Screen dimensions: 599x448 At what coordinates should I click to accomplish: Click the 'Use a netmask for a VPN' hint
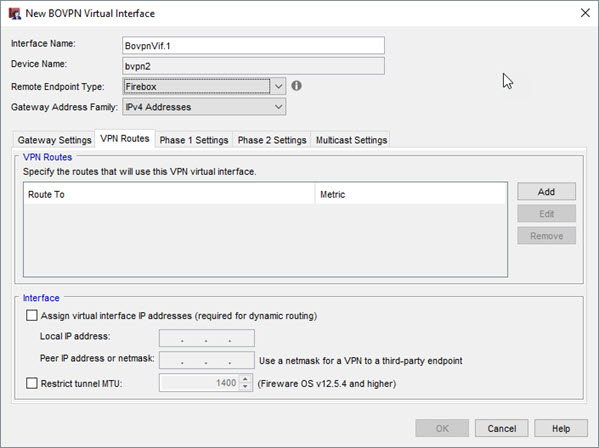click(x=361, y=361)
